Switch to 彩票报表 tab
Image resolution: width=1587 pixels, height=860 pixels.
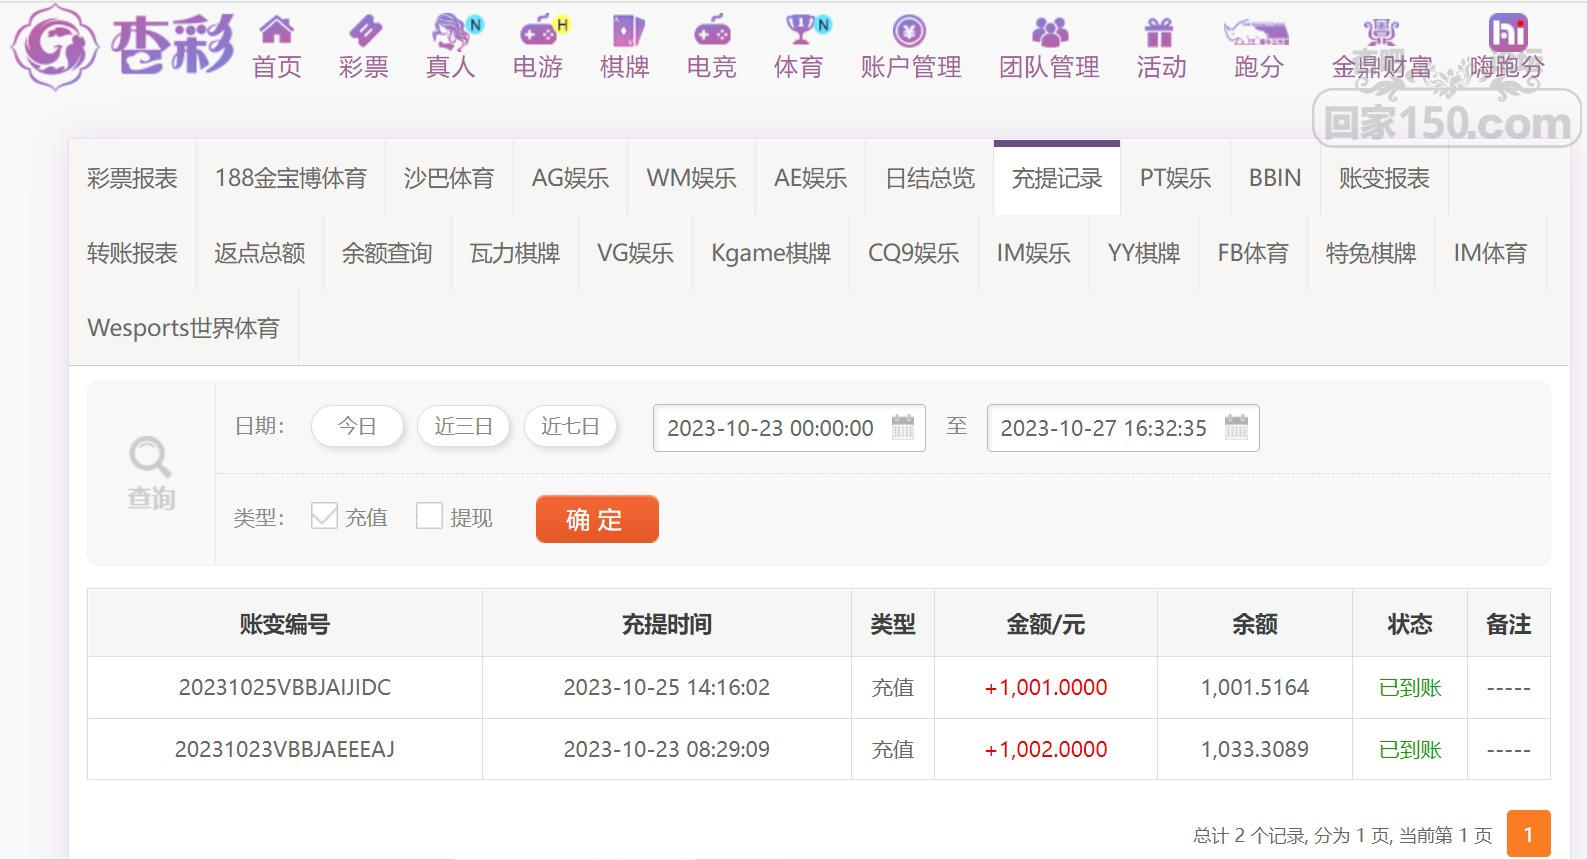(132, 178)
